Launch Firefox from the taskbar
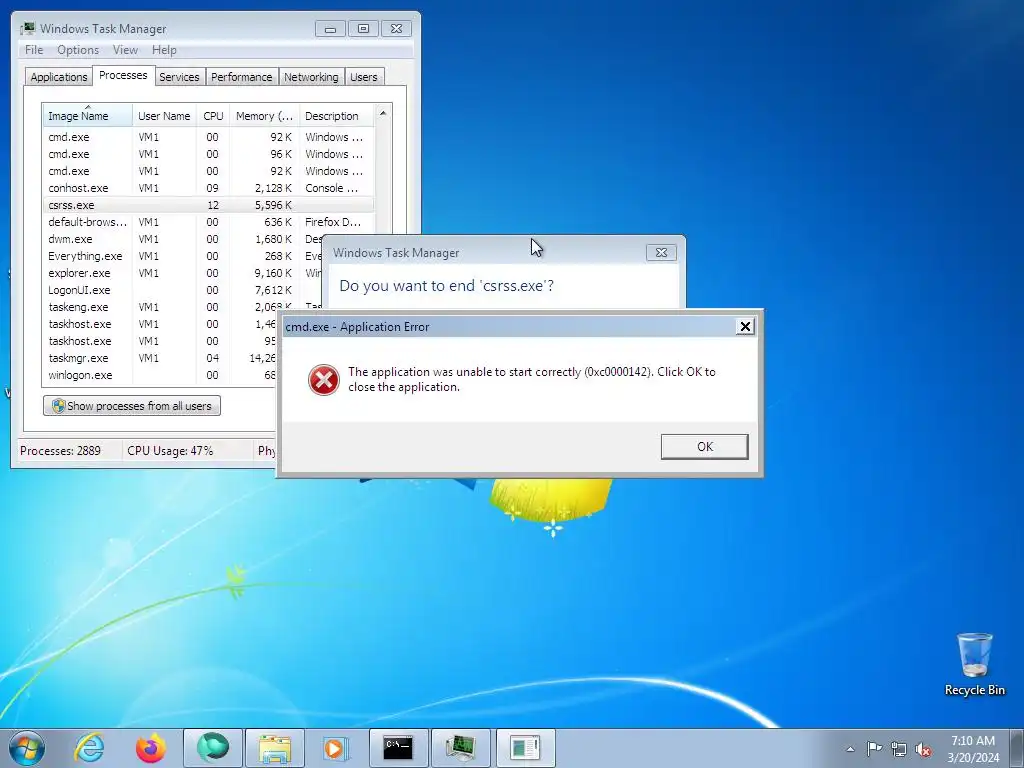The width and height of the screenshot is (1024, 768). pyautogui.click(x=151, y=748)
